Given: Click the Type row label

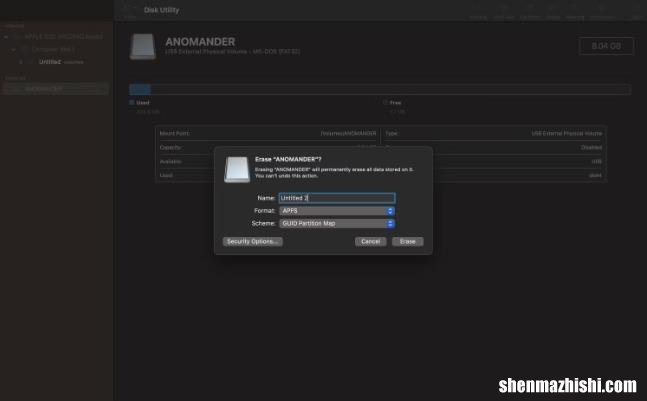Looking at the screenshot, I should (x=391, y=134).
